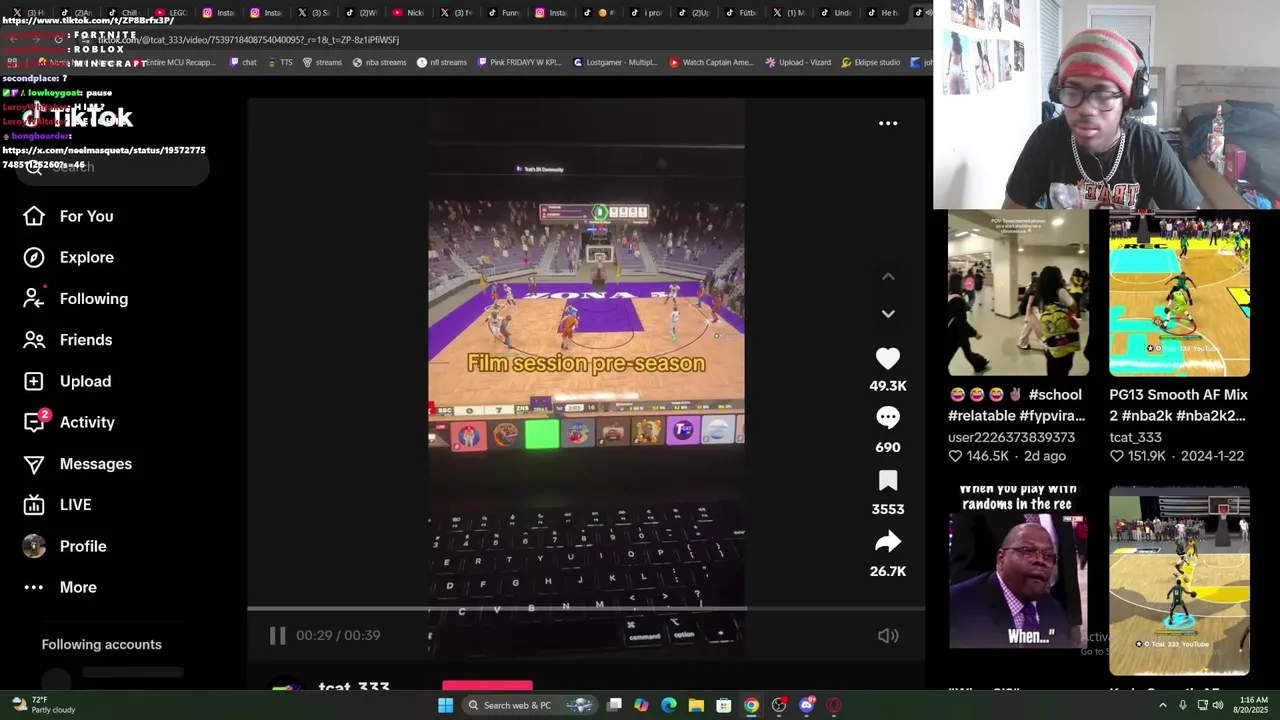1280x720 pixels.
Task: Open the school hallway video thumbnail
Action: (x=1018, y=293)
